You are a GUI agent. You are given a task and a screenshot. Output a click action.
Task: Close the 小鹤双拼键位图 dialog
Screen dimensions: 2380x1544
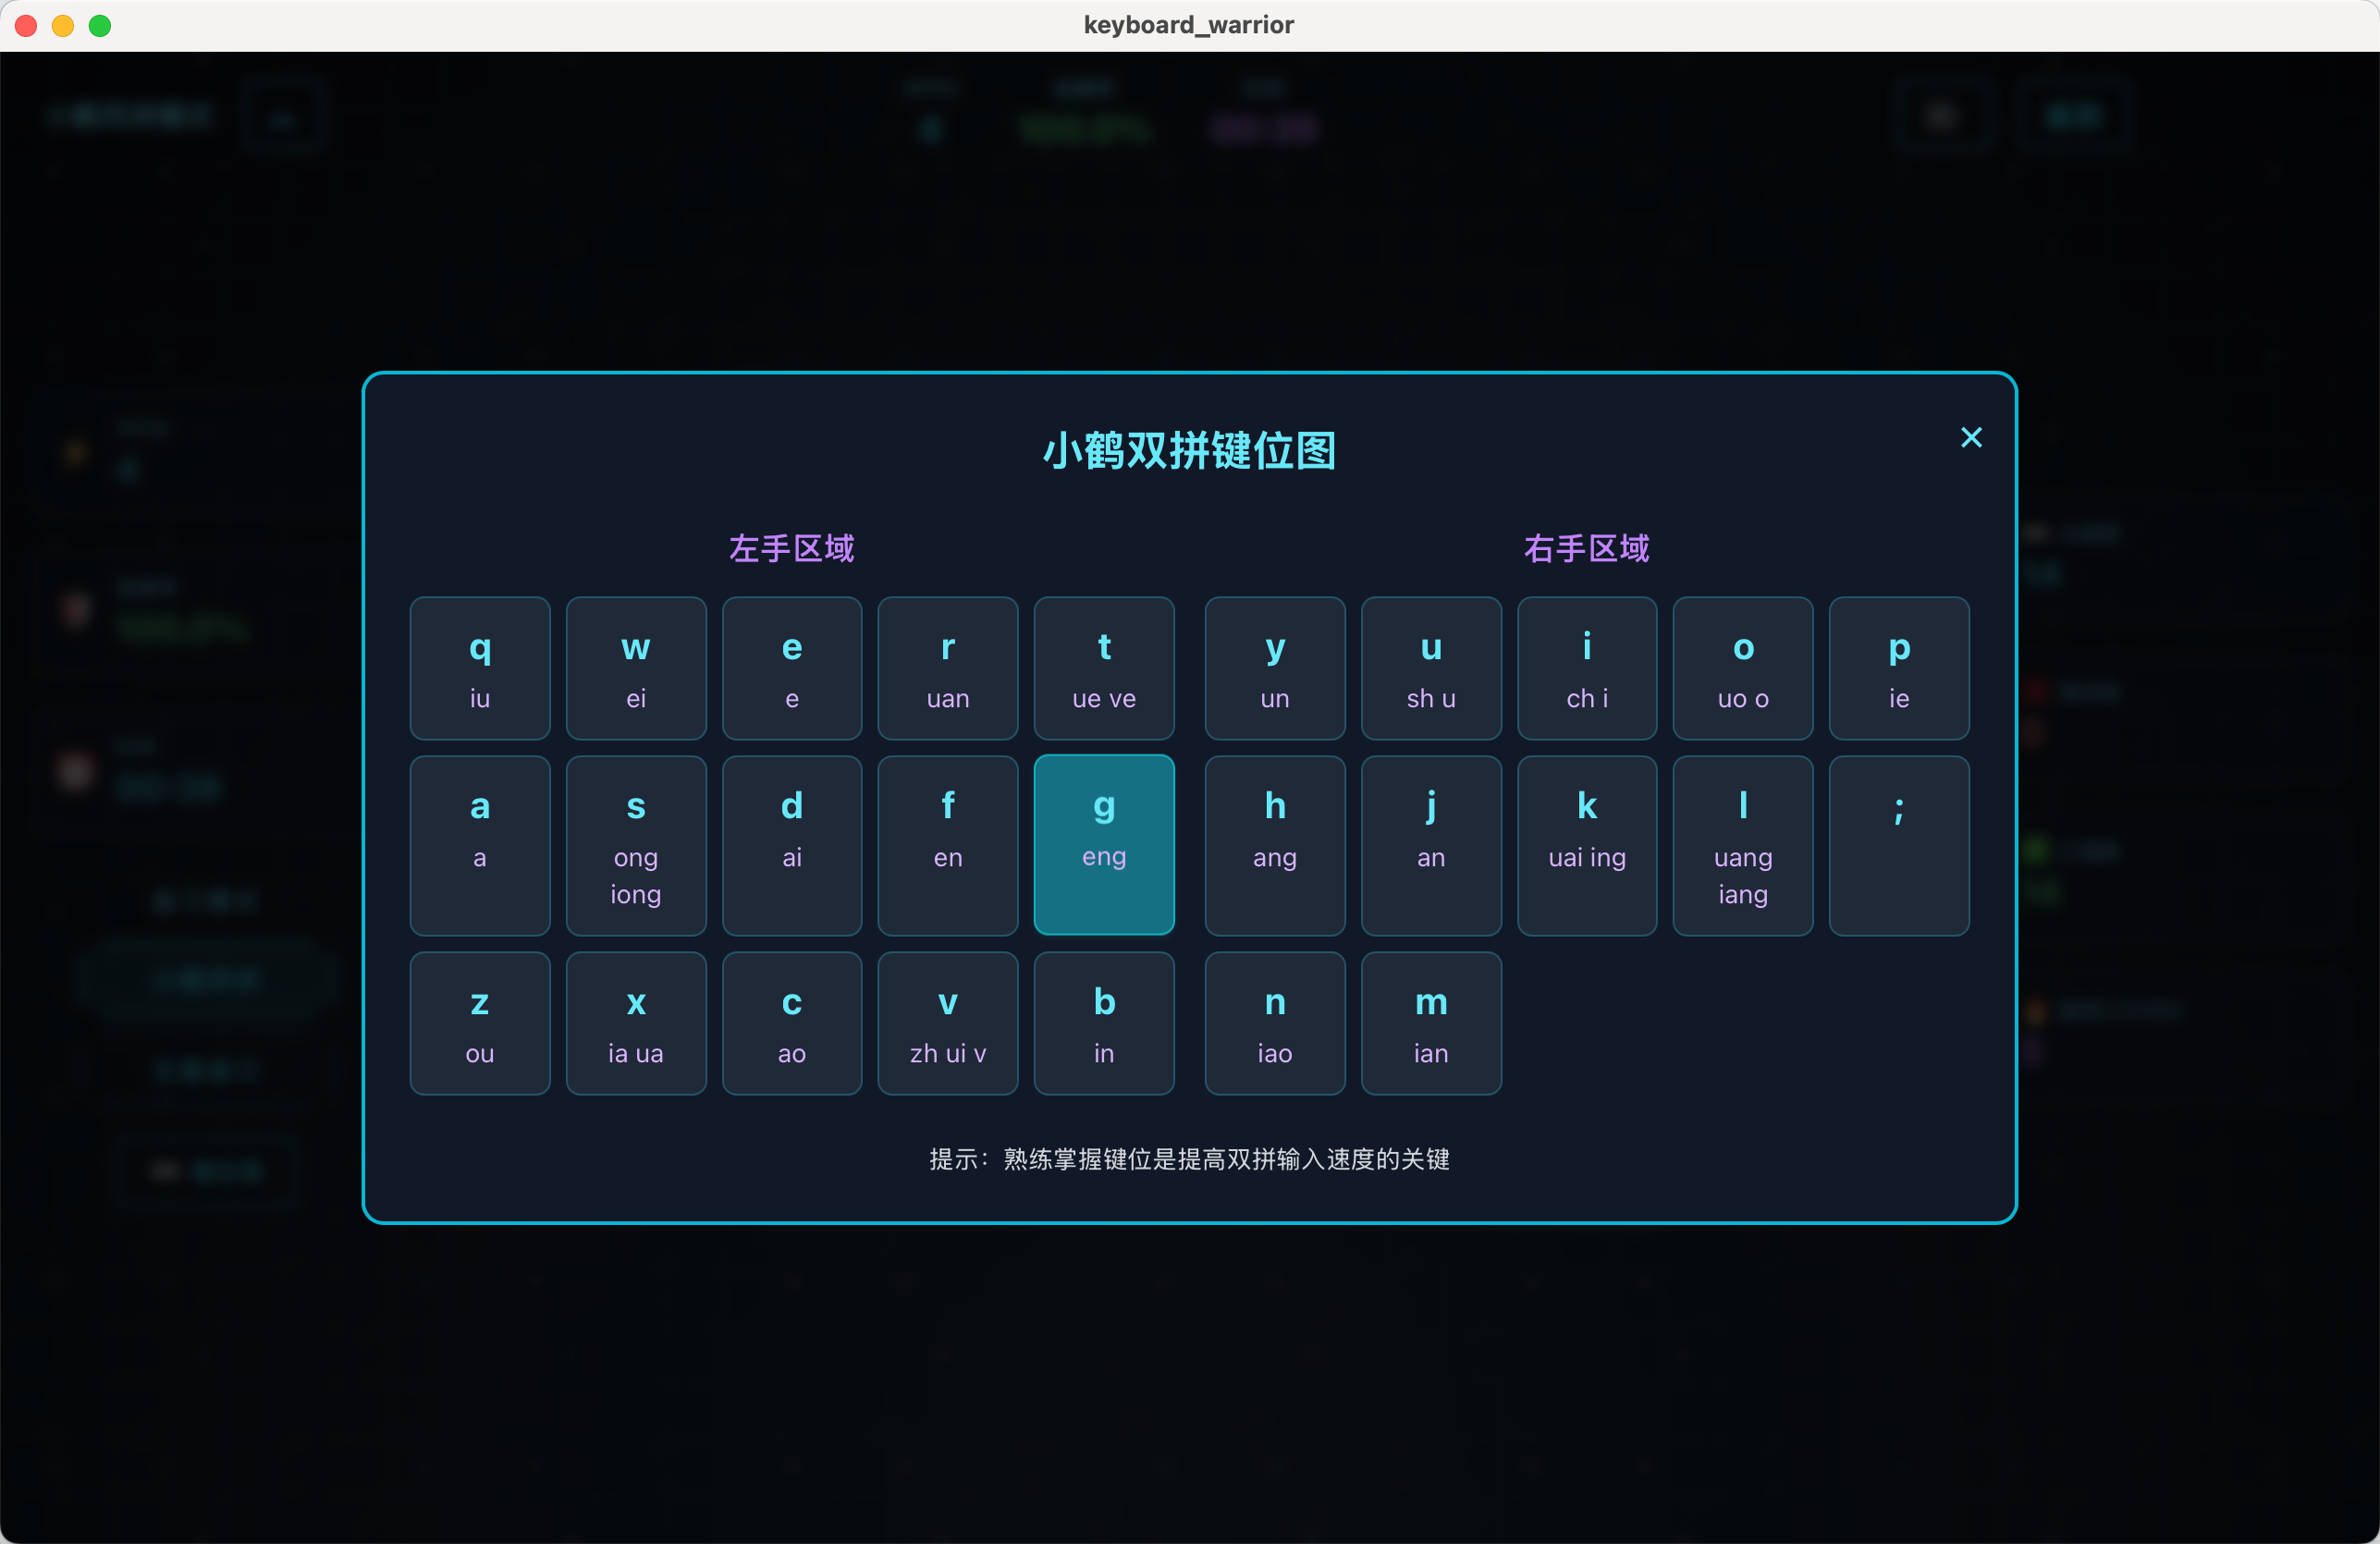[x=1970, y=438]
